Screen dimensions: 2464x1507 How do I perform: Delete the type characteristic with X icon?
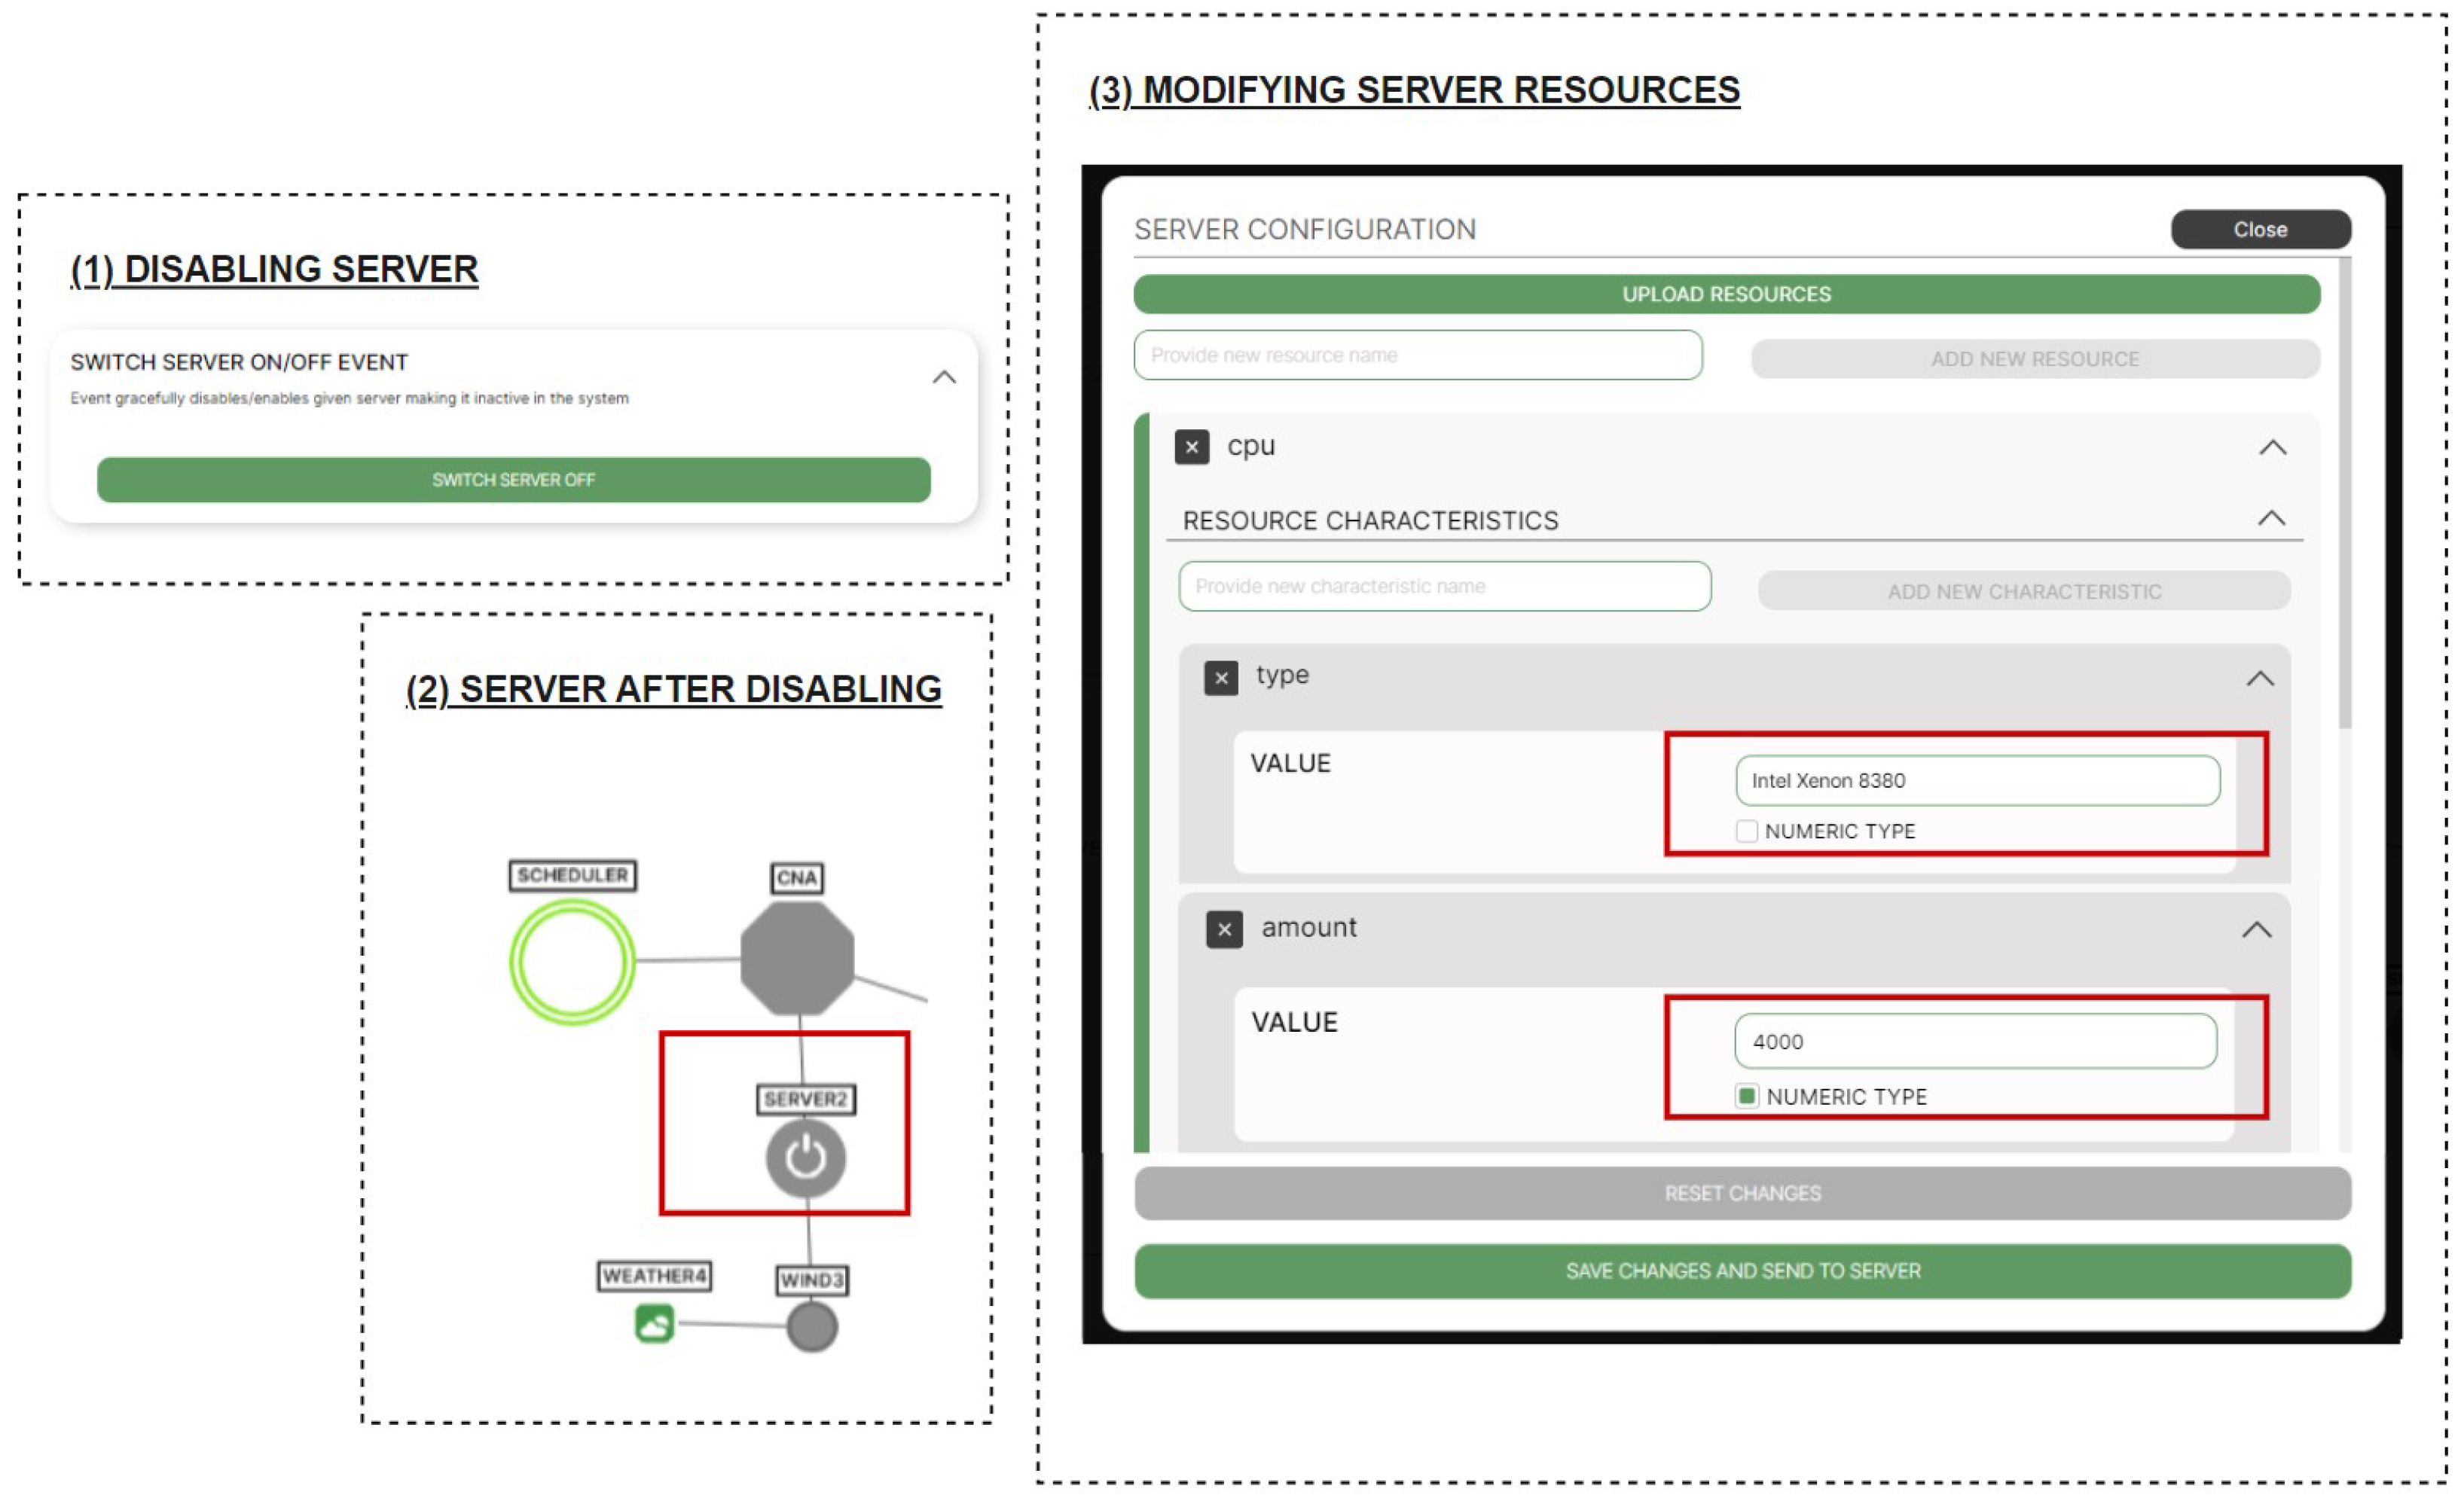(1220, 678)
